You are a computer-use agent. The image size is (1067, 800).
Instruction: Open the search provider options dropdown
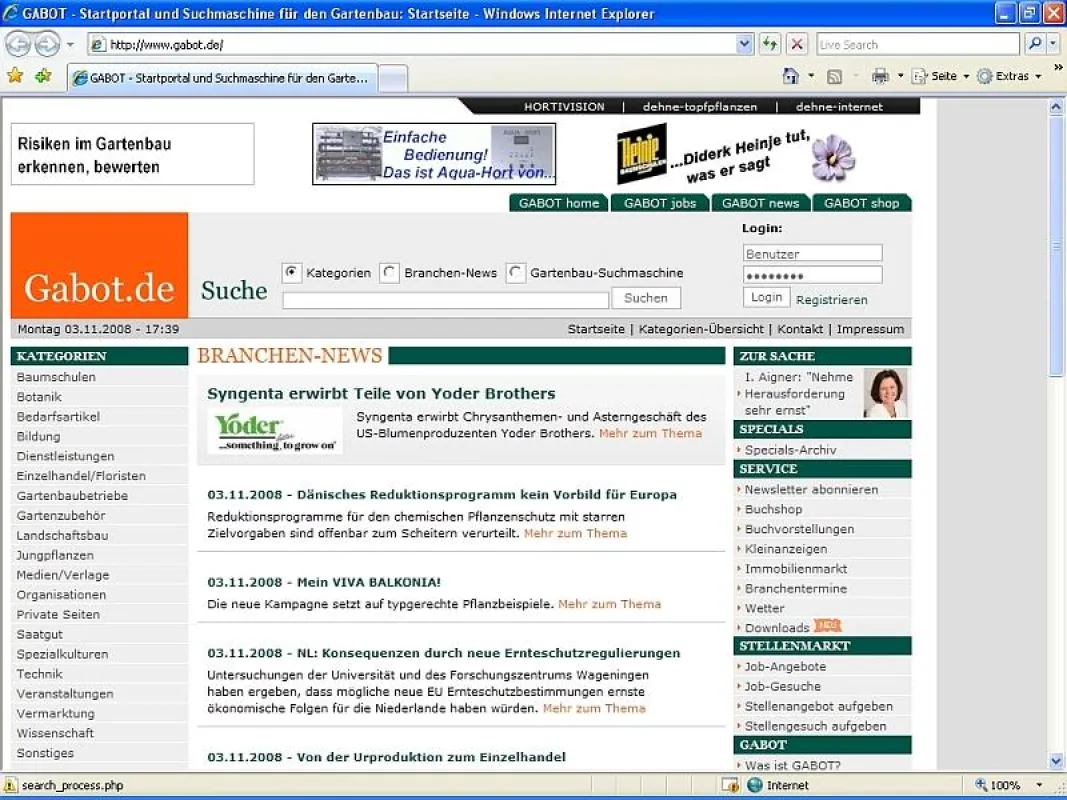point(1053,44)
